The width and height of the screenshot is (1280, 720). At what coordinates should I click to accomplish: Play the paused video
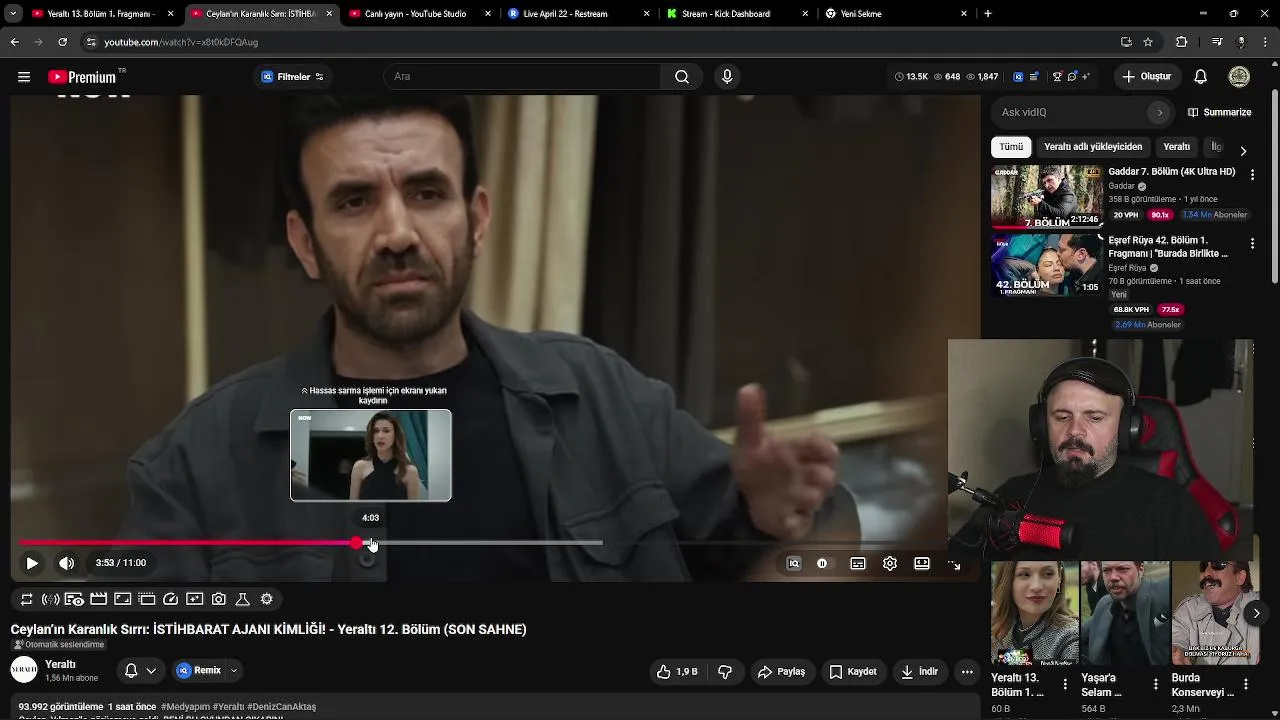click(32, 563)
